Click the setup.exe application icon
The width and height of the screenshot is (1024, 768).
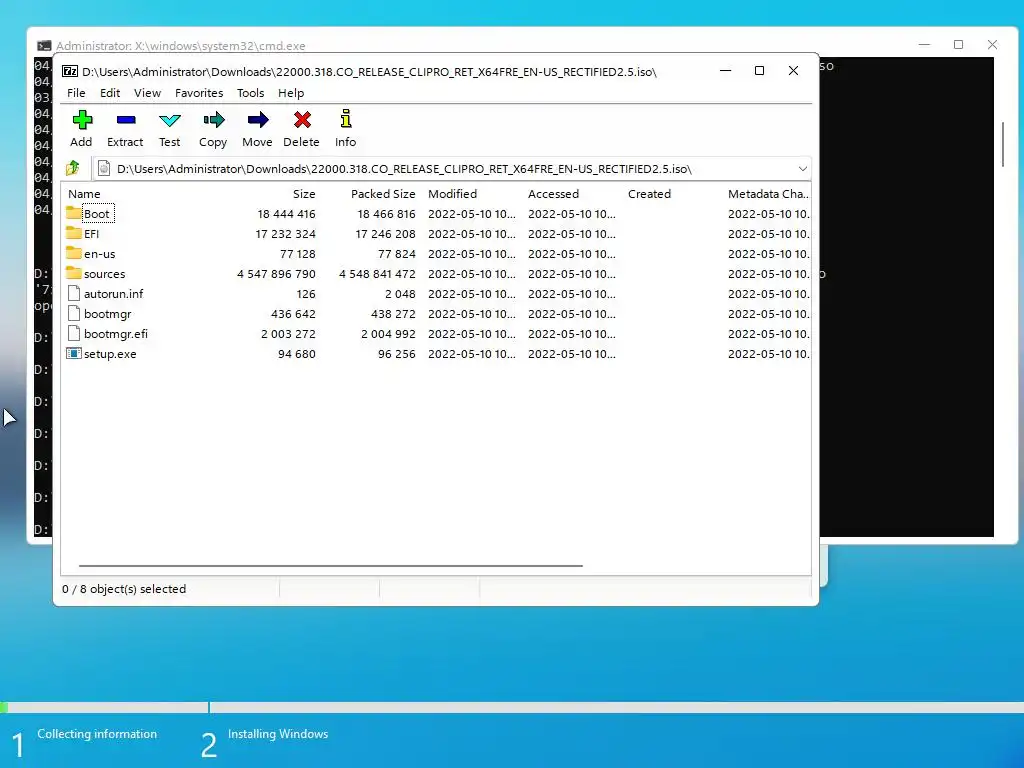[x=74, y=354]
